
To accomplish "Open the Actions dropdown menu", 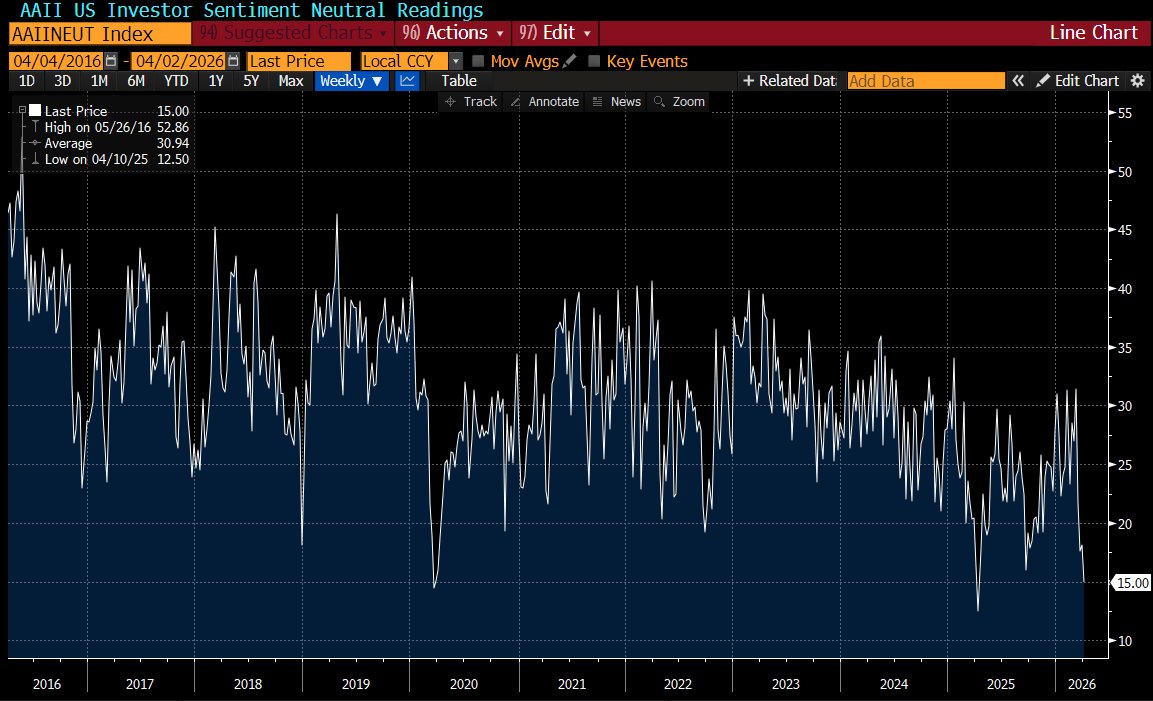I will [453, 33].
